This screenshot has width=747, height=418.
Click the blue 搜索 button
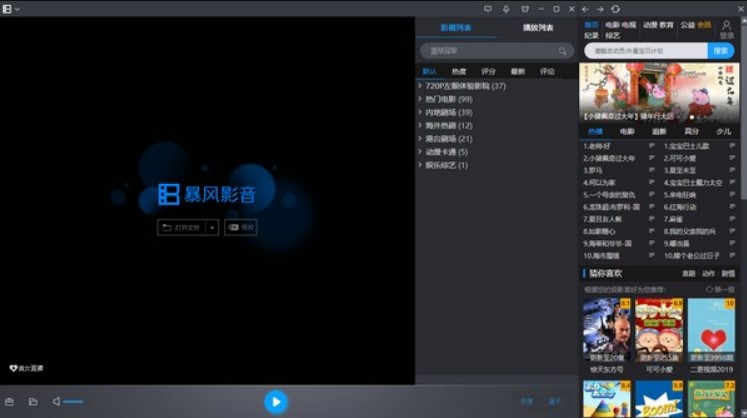pyautogui.click(x=721, y=51)
